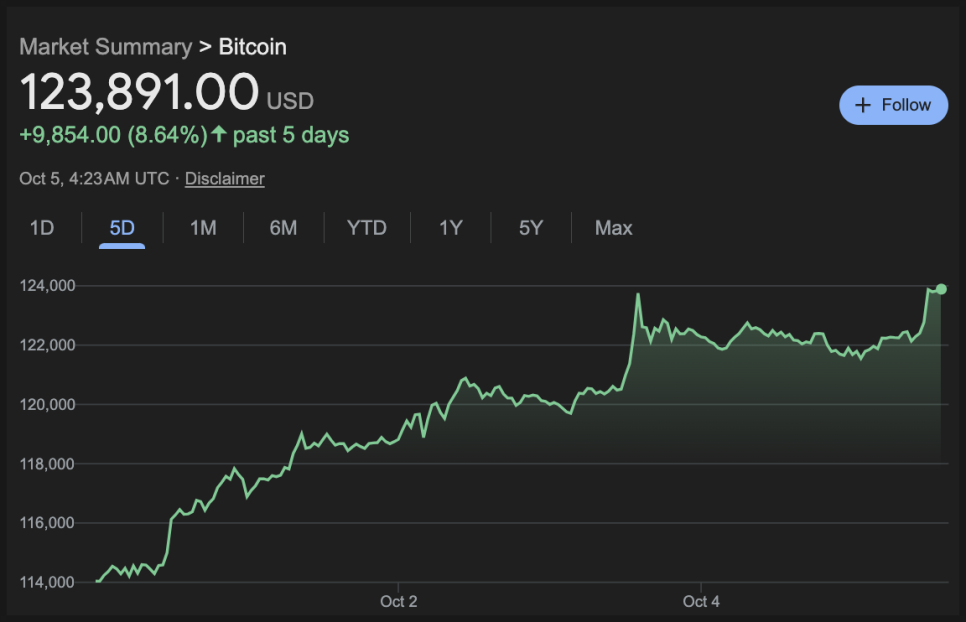966x622 pixels.
Task: Switch to the 1Y range tab
Action: tap(450, 228)
